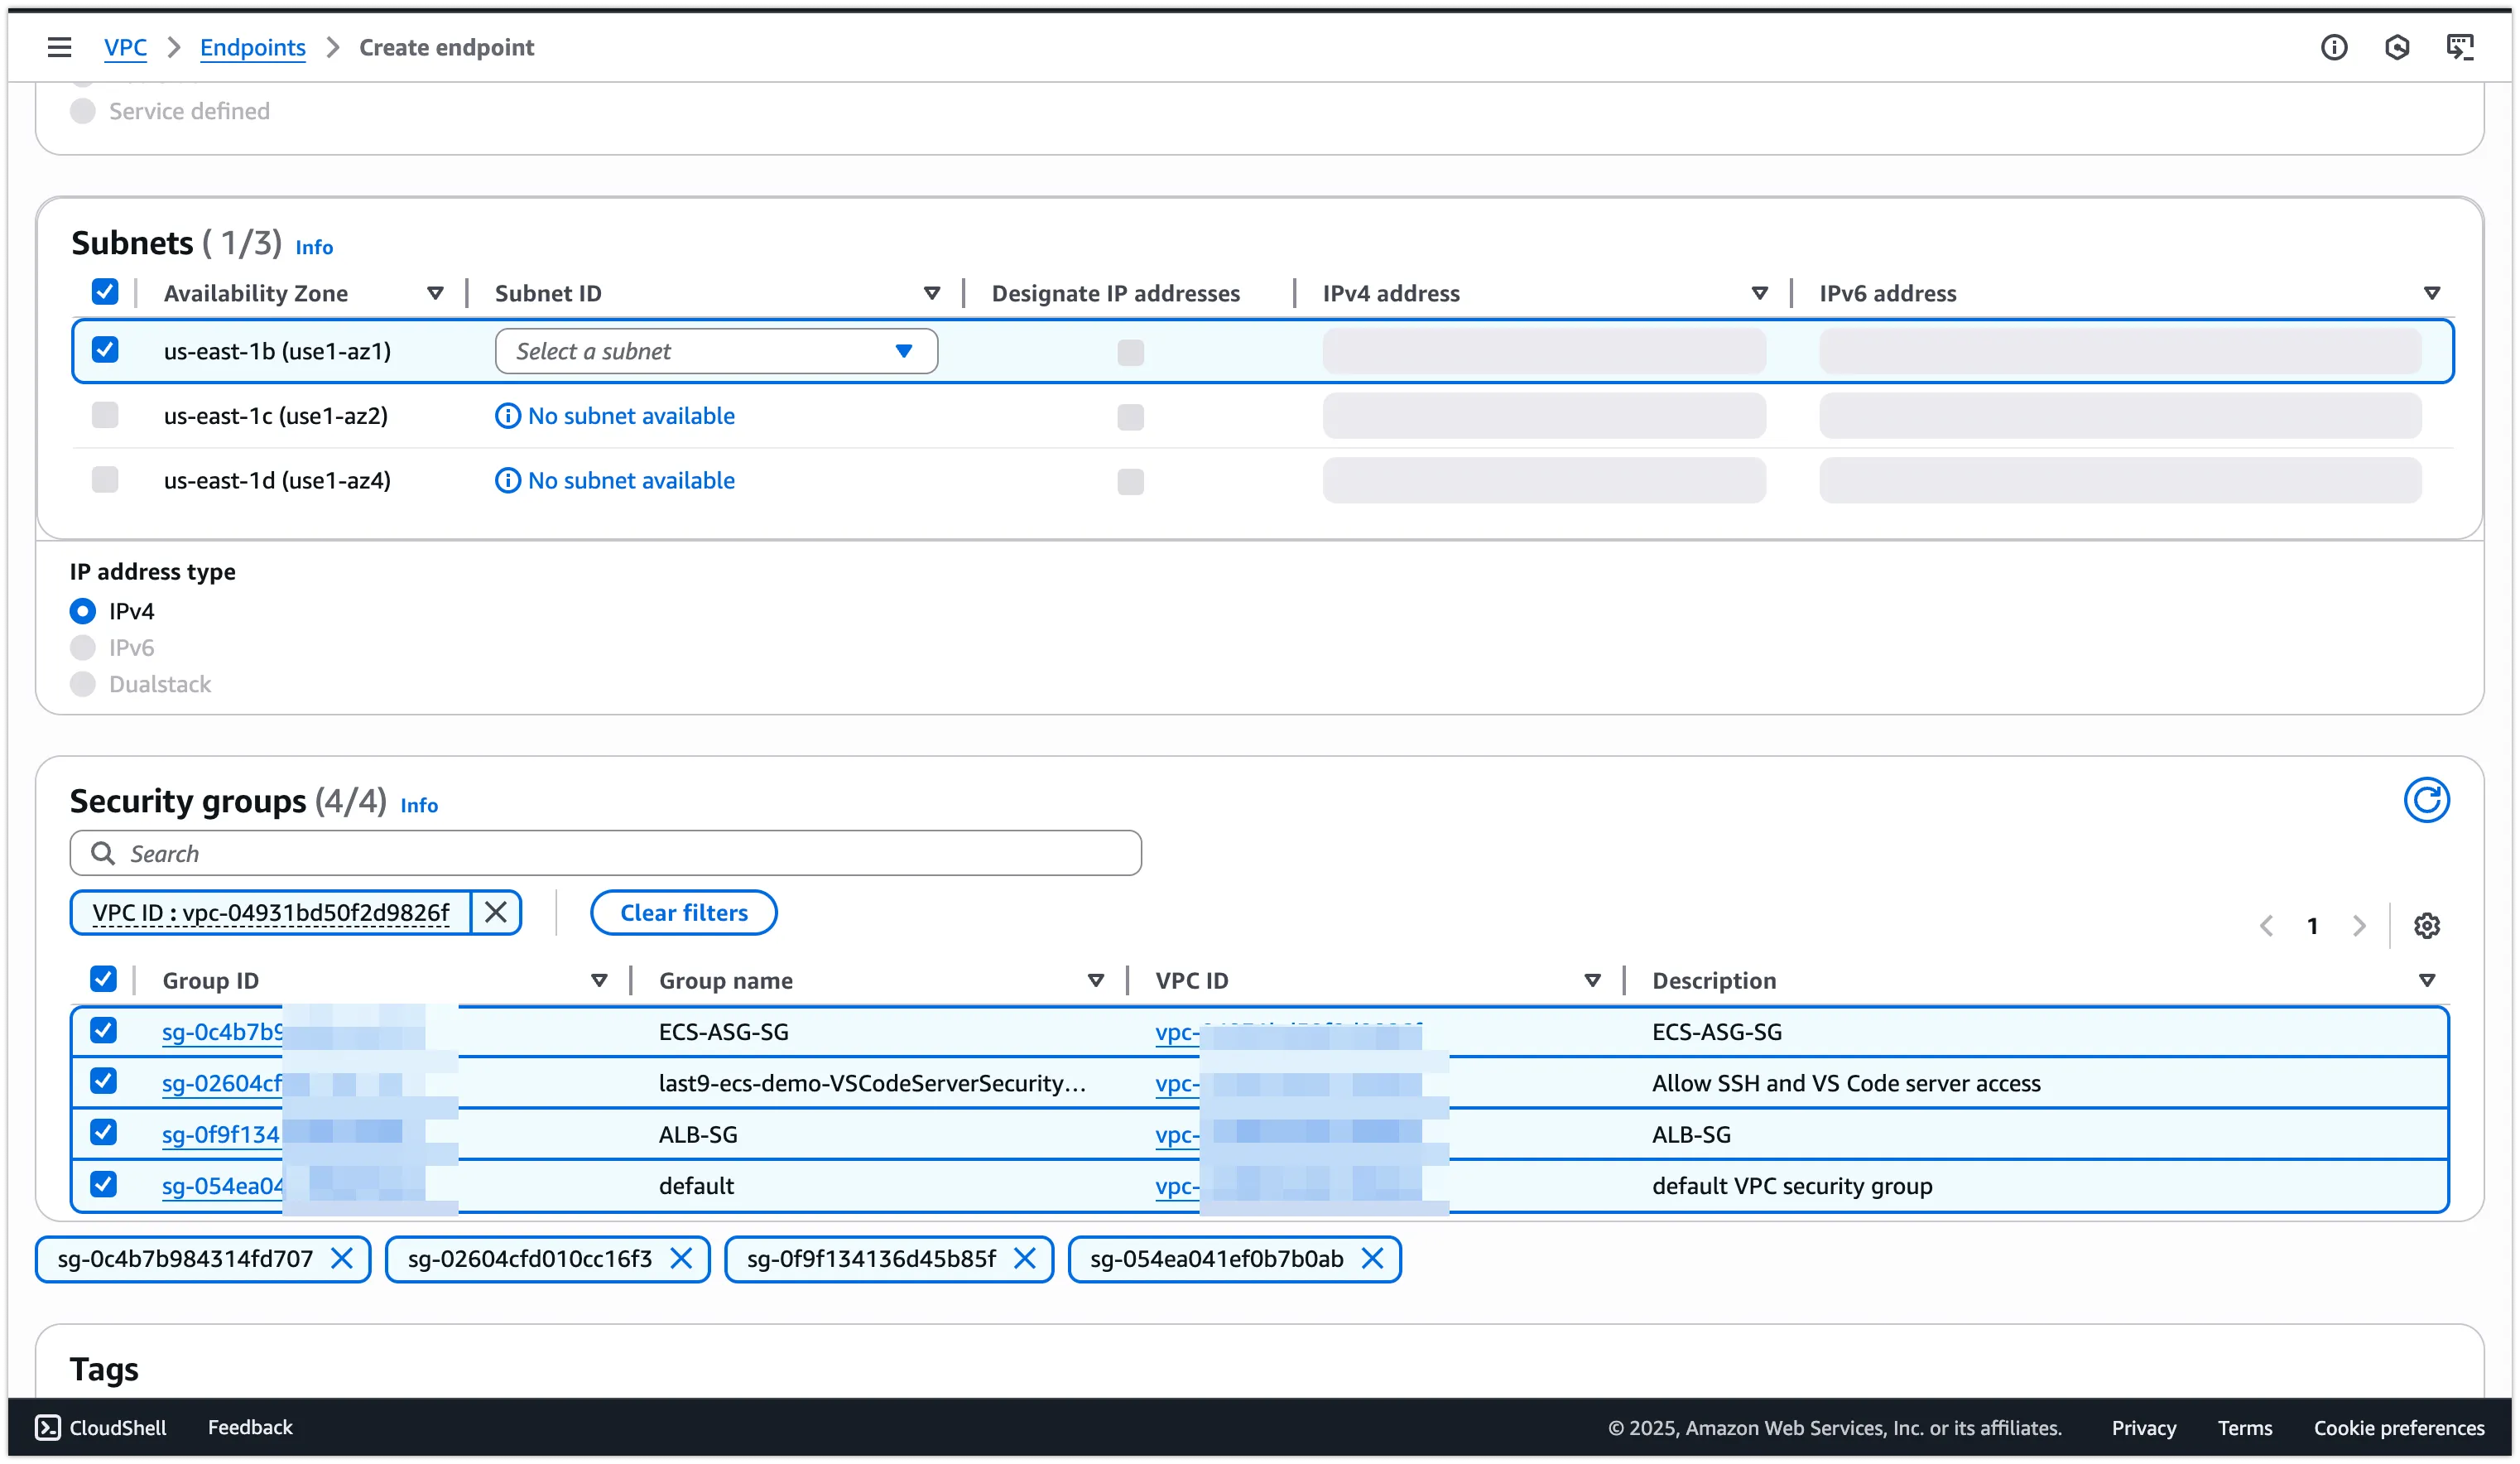Remove sg-0c4b7b984314fd707 selection chip
This screenshot has height=1464, width=2520.
click(x=342, y=1259)
